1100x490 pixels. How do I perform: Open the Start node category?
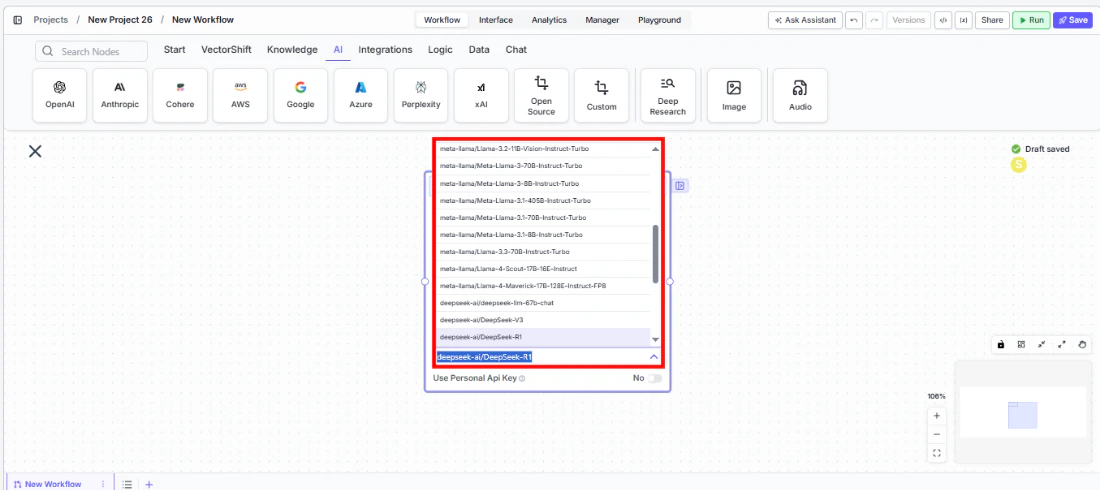pos(175,50)
